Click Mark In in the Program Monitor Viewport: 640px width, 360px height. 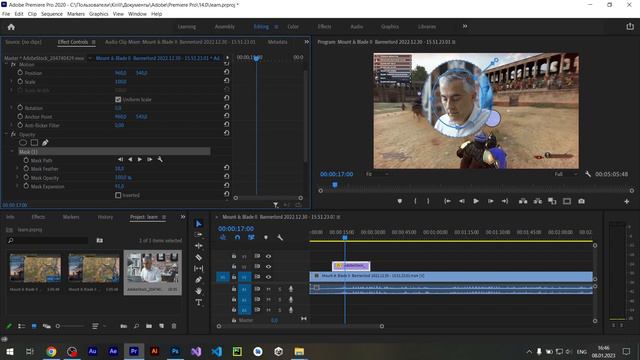click(415, 201)
